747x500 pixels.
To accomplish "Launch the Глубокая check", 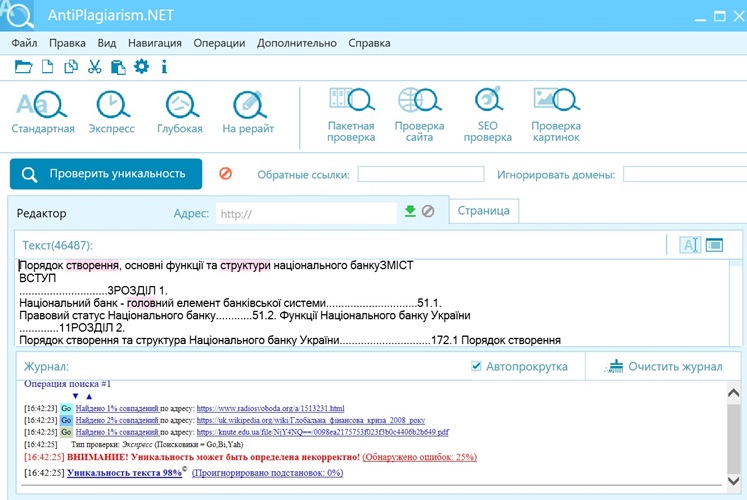I will (x=180, y=113).
